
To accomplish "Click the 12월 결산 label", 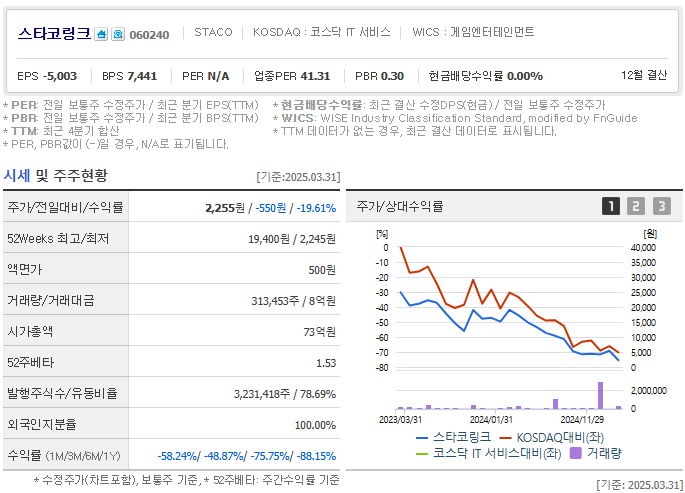I will [644, 75].
